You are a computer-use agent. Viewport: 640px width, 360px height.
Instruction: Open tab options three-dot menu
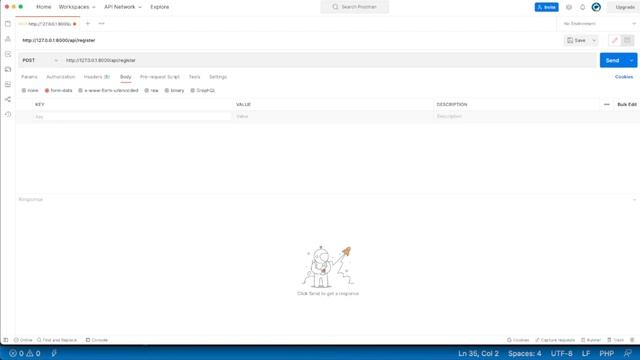pos(101,24)
